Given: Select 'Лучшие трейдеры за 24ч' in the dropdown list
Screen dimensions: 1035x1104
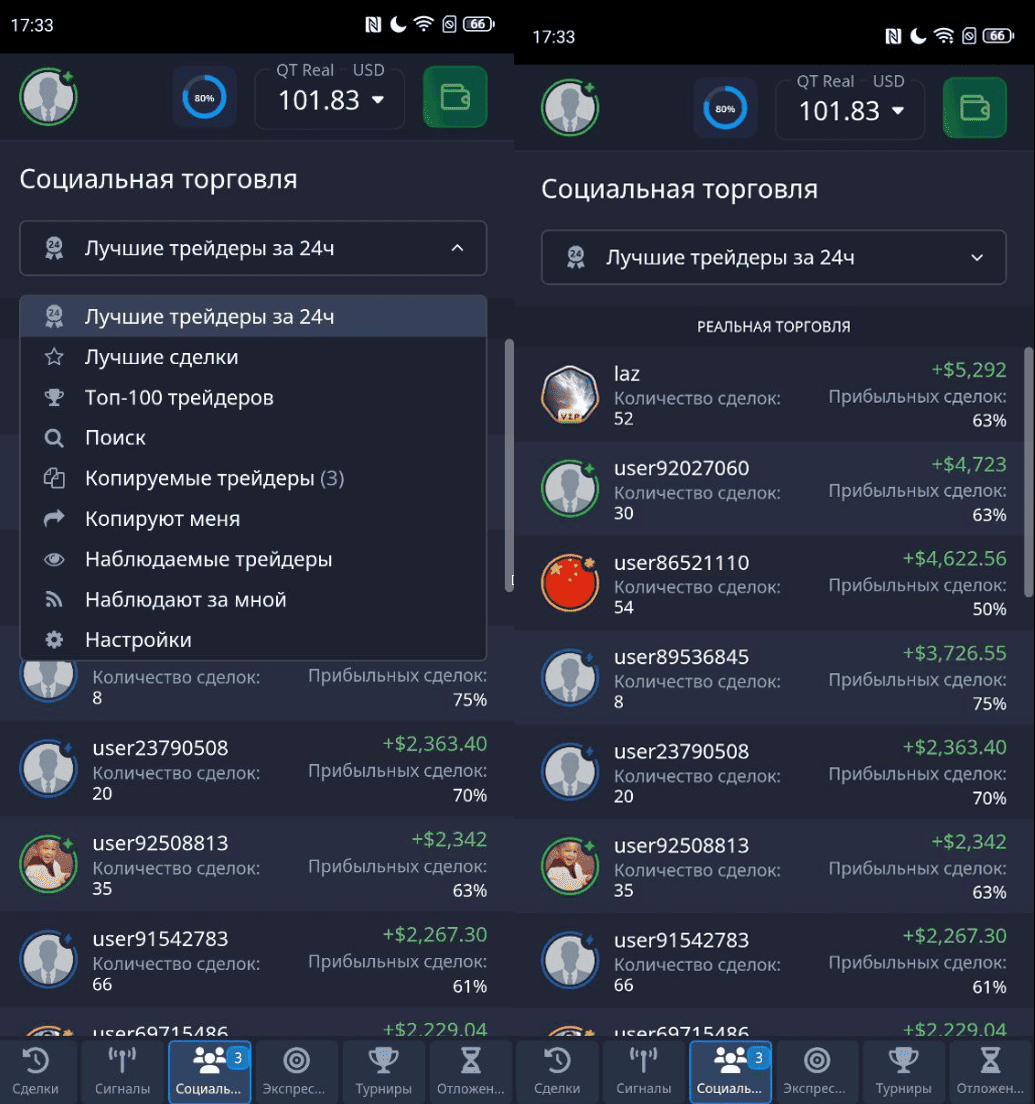Looking at the screenshot, I should [253, 317].
